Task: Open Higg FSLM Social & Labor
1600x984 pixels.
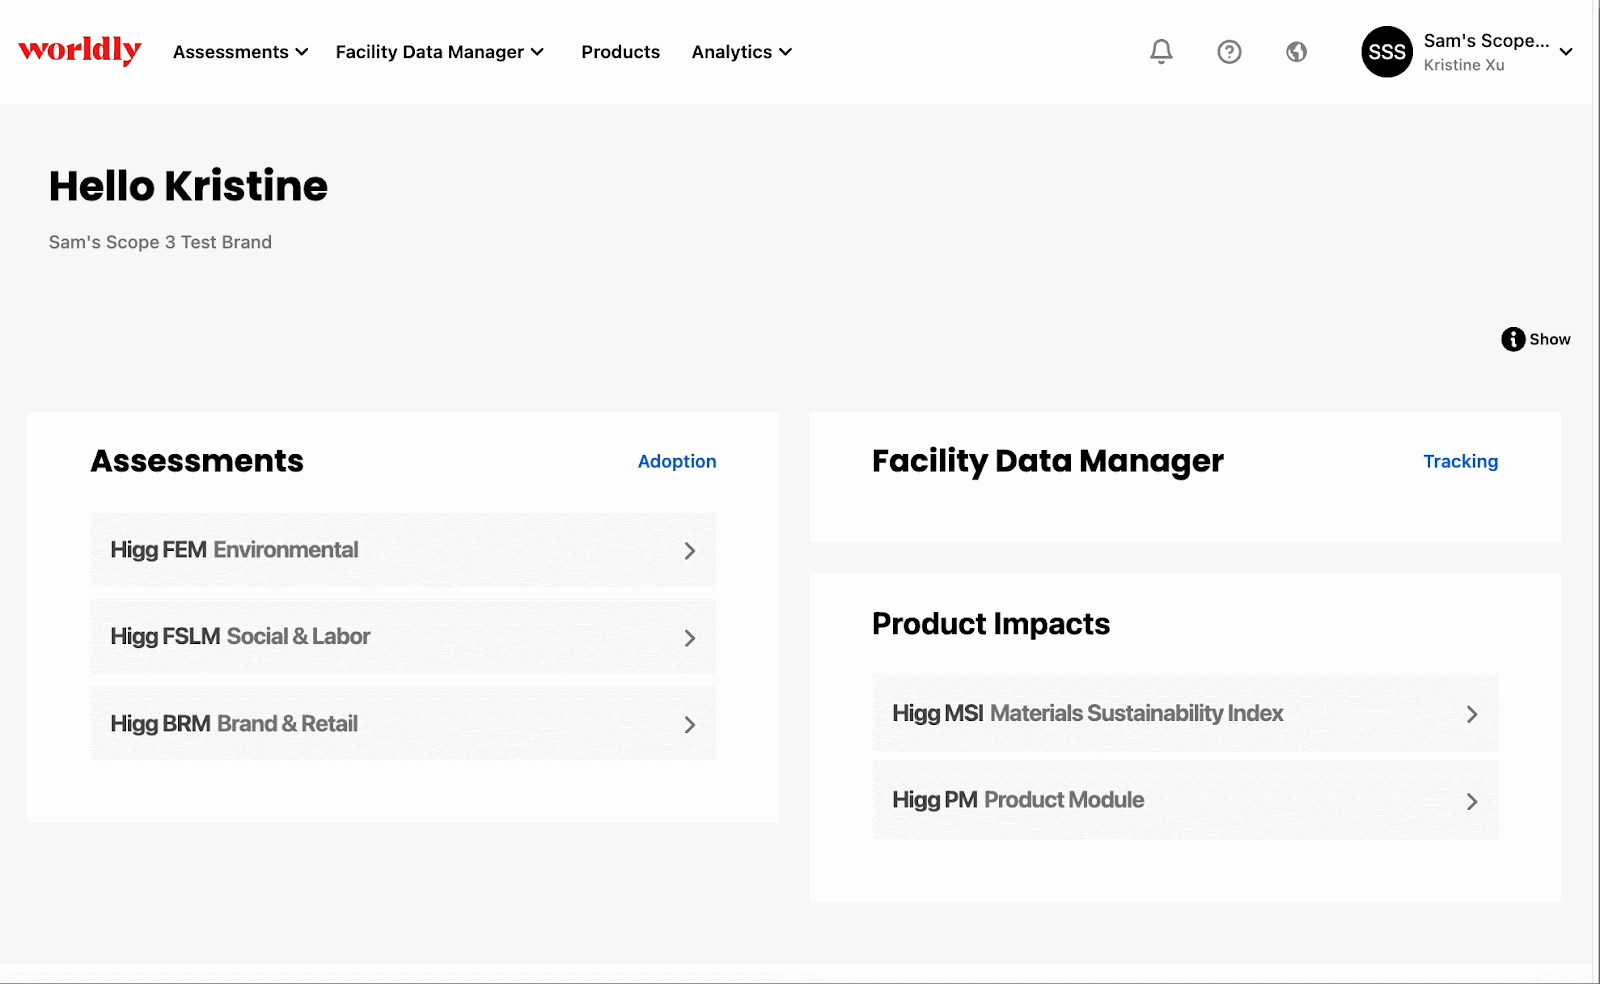Action: click(x=403, y=637)
